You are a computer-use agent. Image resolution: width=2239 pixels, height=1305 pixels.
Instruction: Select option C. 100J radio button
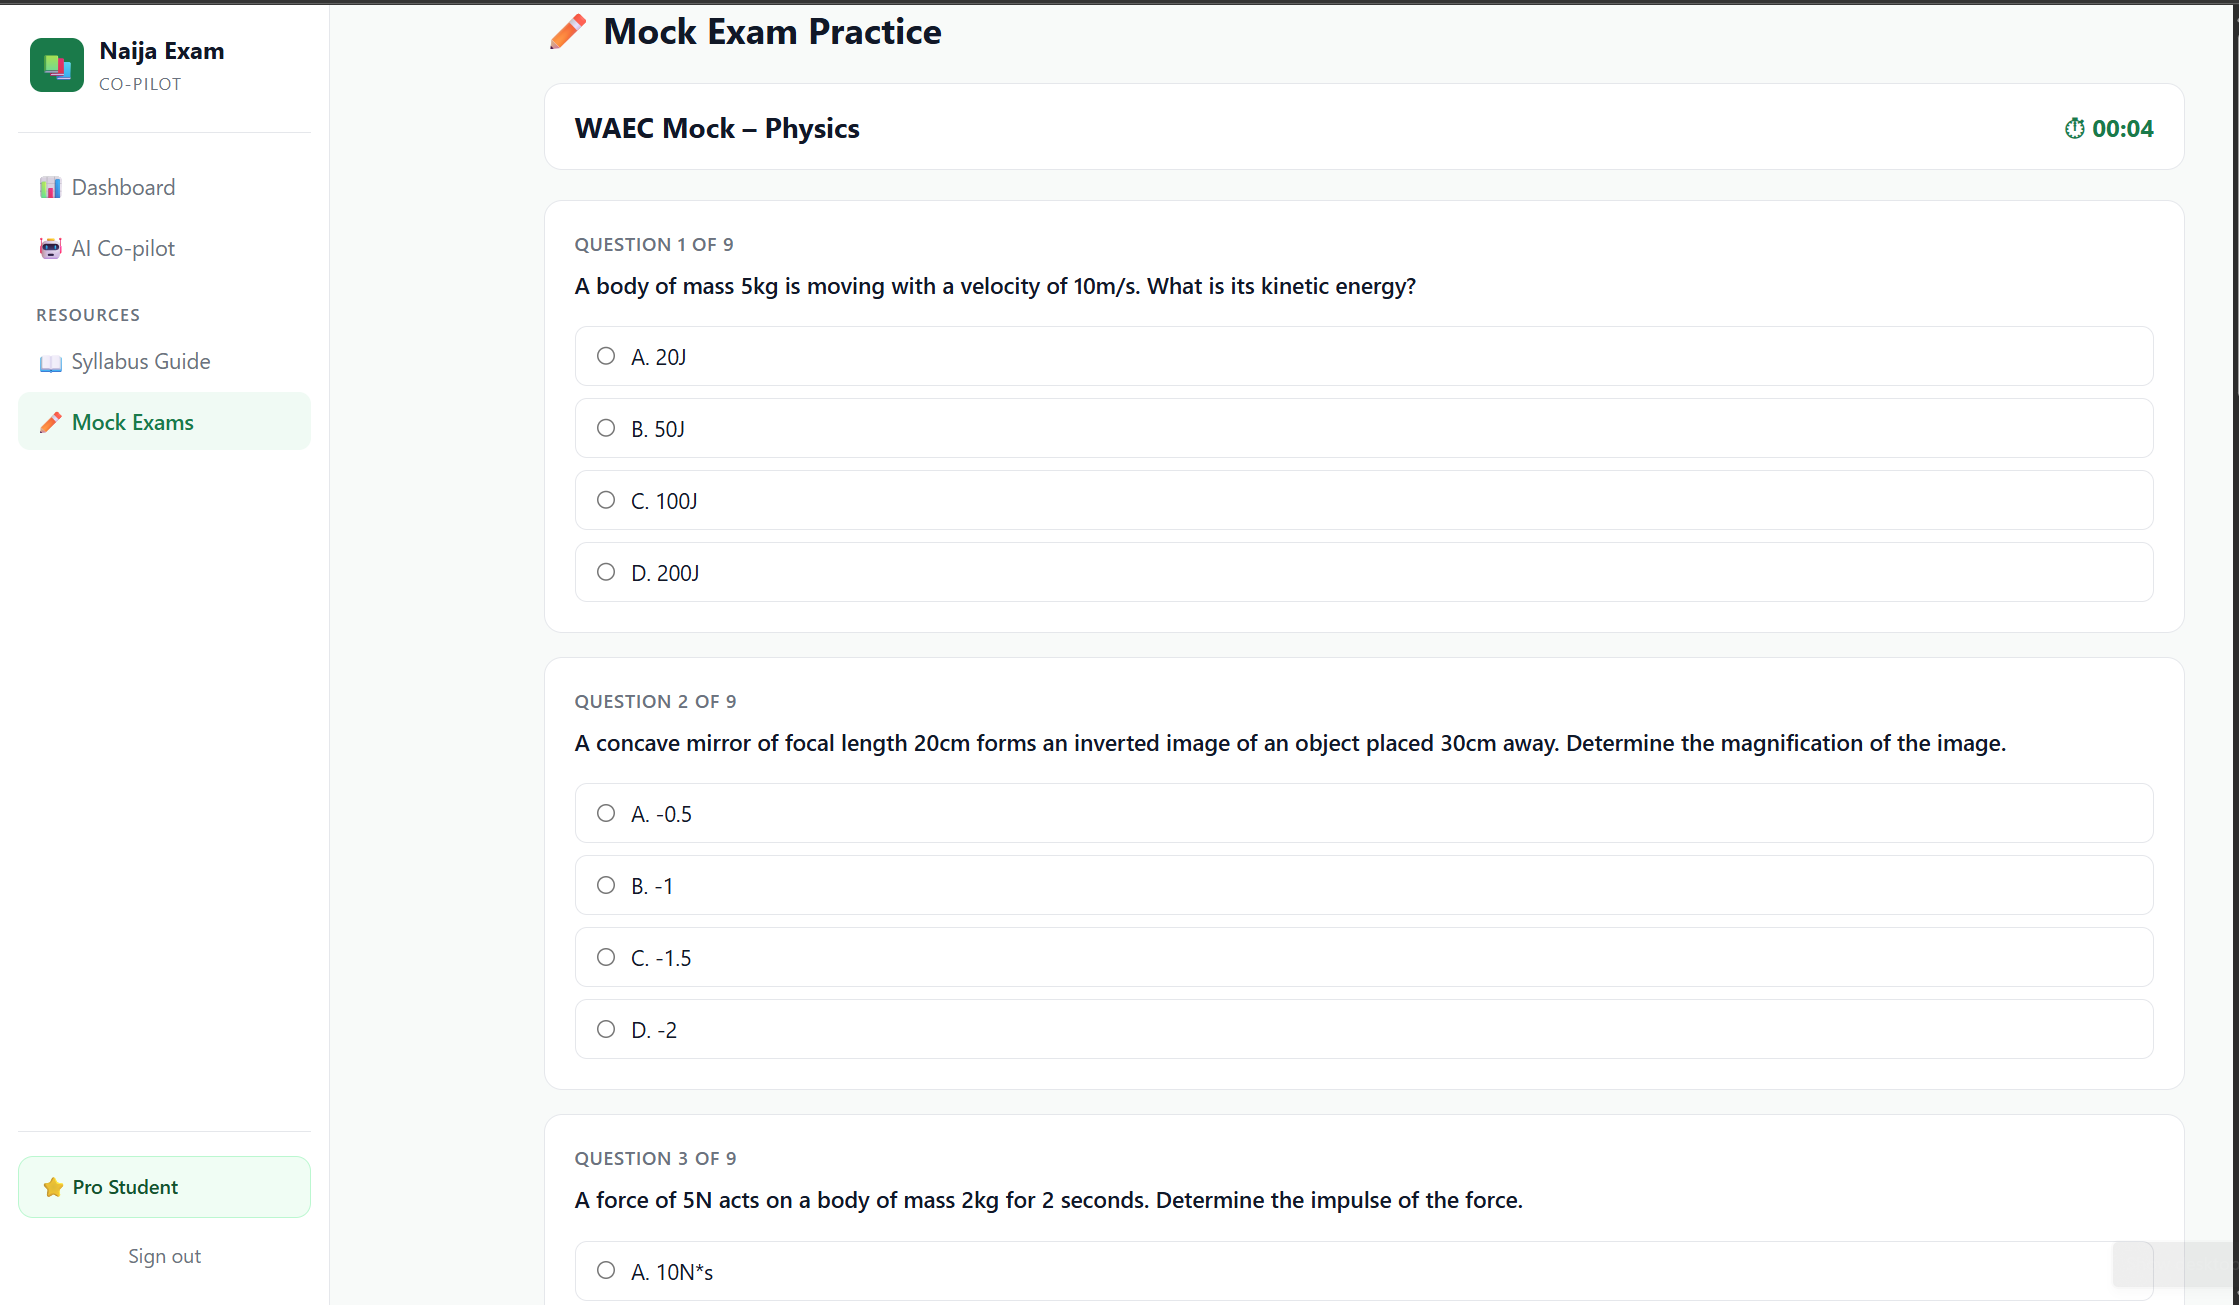click(606, 500)
